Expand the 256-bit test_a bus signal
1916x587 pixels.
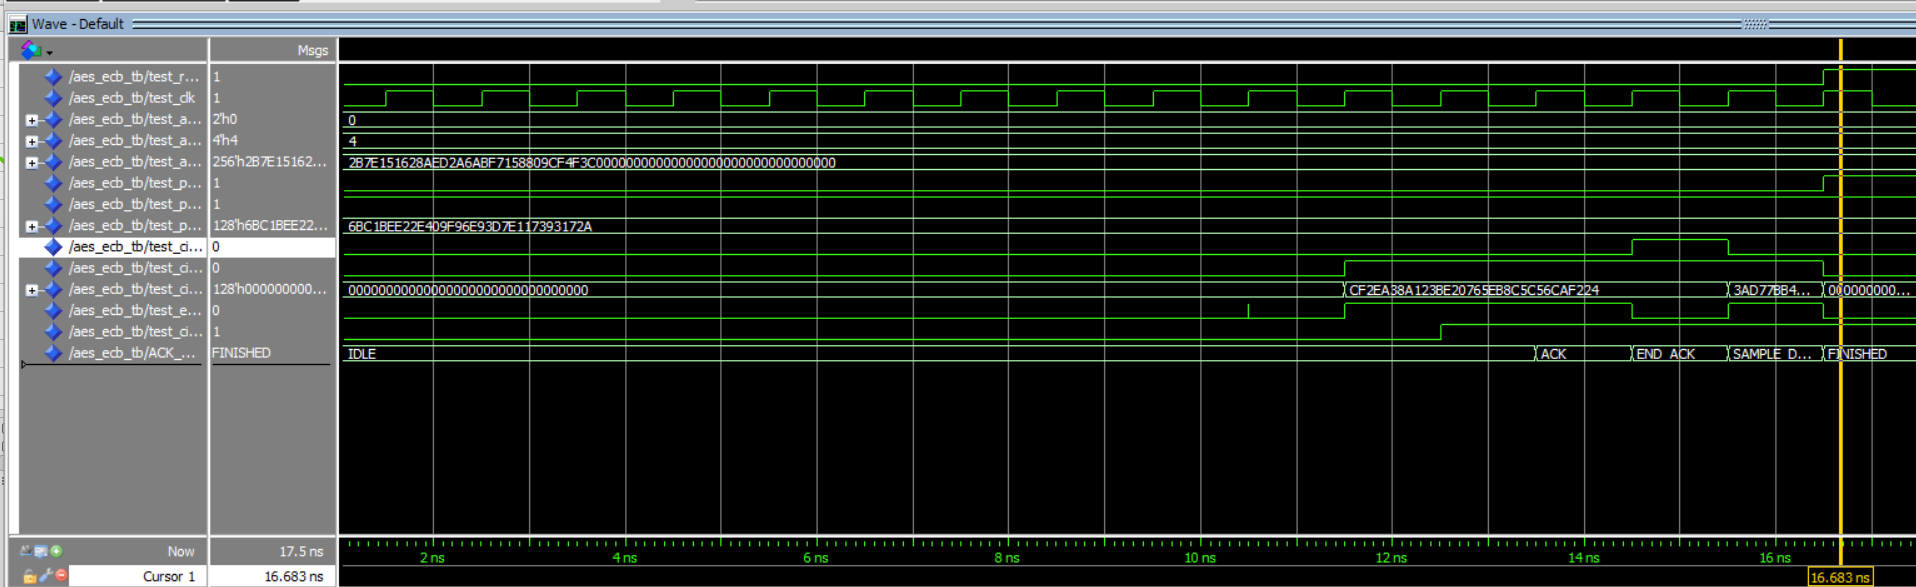32,162
